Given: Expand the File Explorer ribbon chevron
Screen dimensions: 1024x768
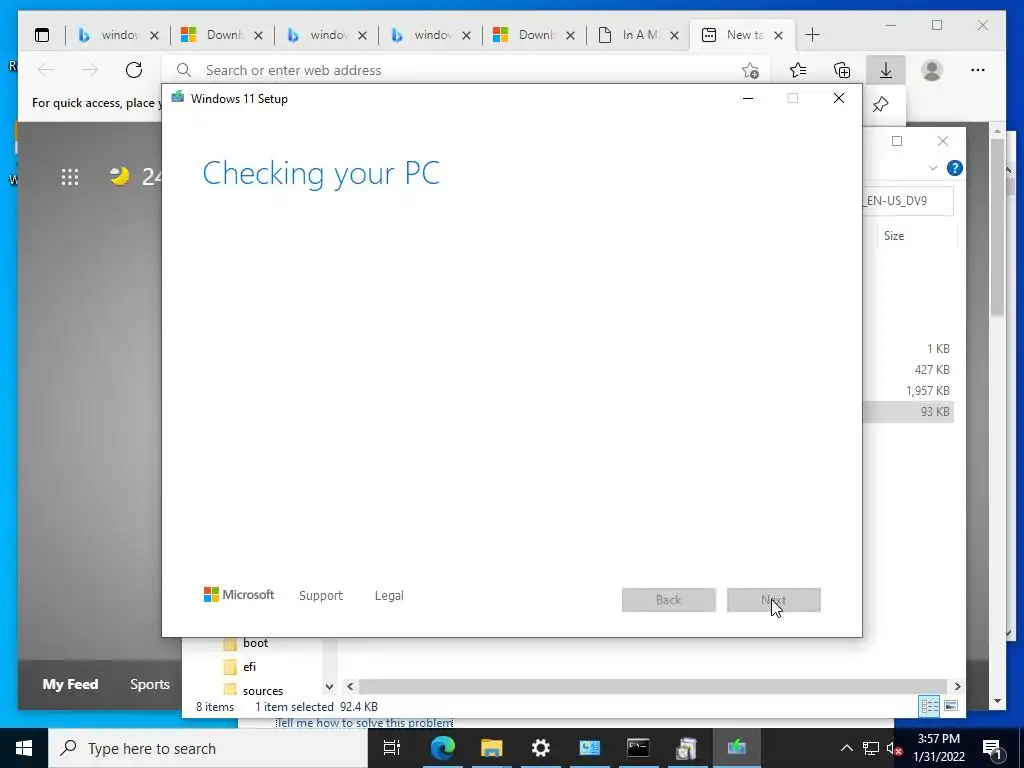Looking at the screenshot, I should [x=933, y=168].
